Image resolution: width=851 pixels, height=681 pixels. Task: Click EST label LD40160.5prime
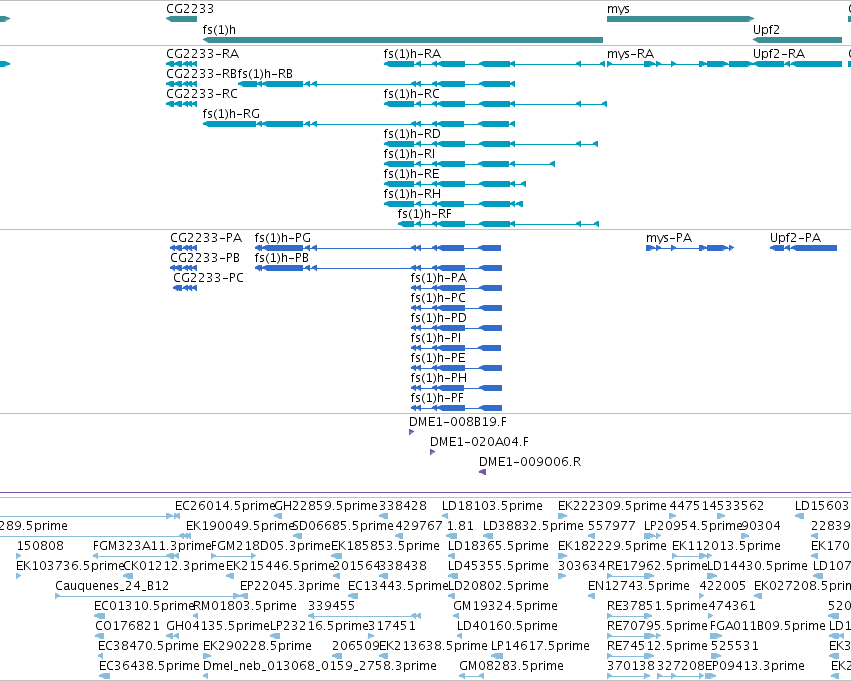[x=507, y=626]
